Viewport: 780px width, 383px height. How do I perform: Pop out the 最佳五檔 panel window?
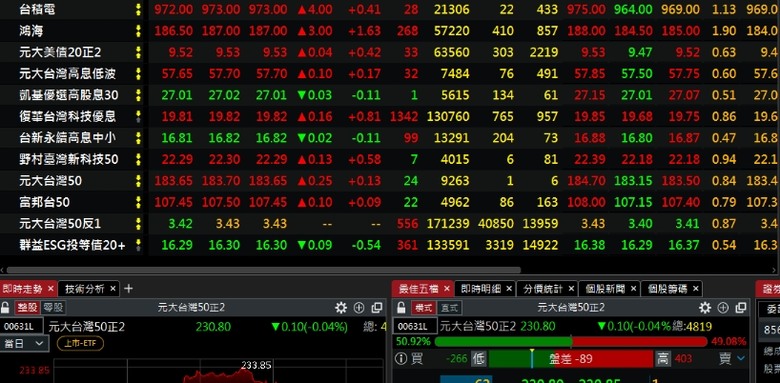741,308
